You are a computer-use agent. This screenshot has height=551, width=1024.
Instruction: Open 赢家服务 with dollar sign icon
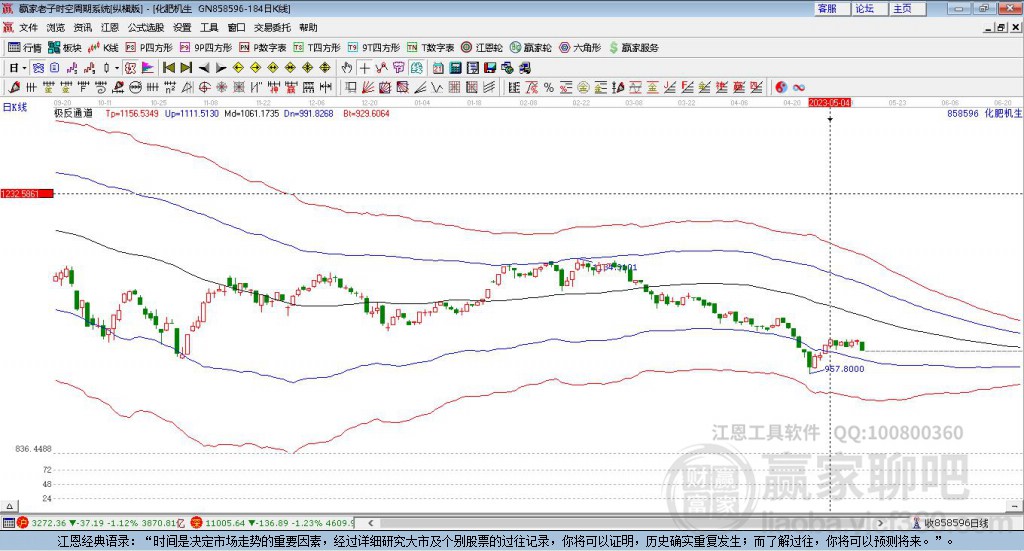633,48
